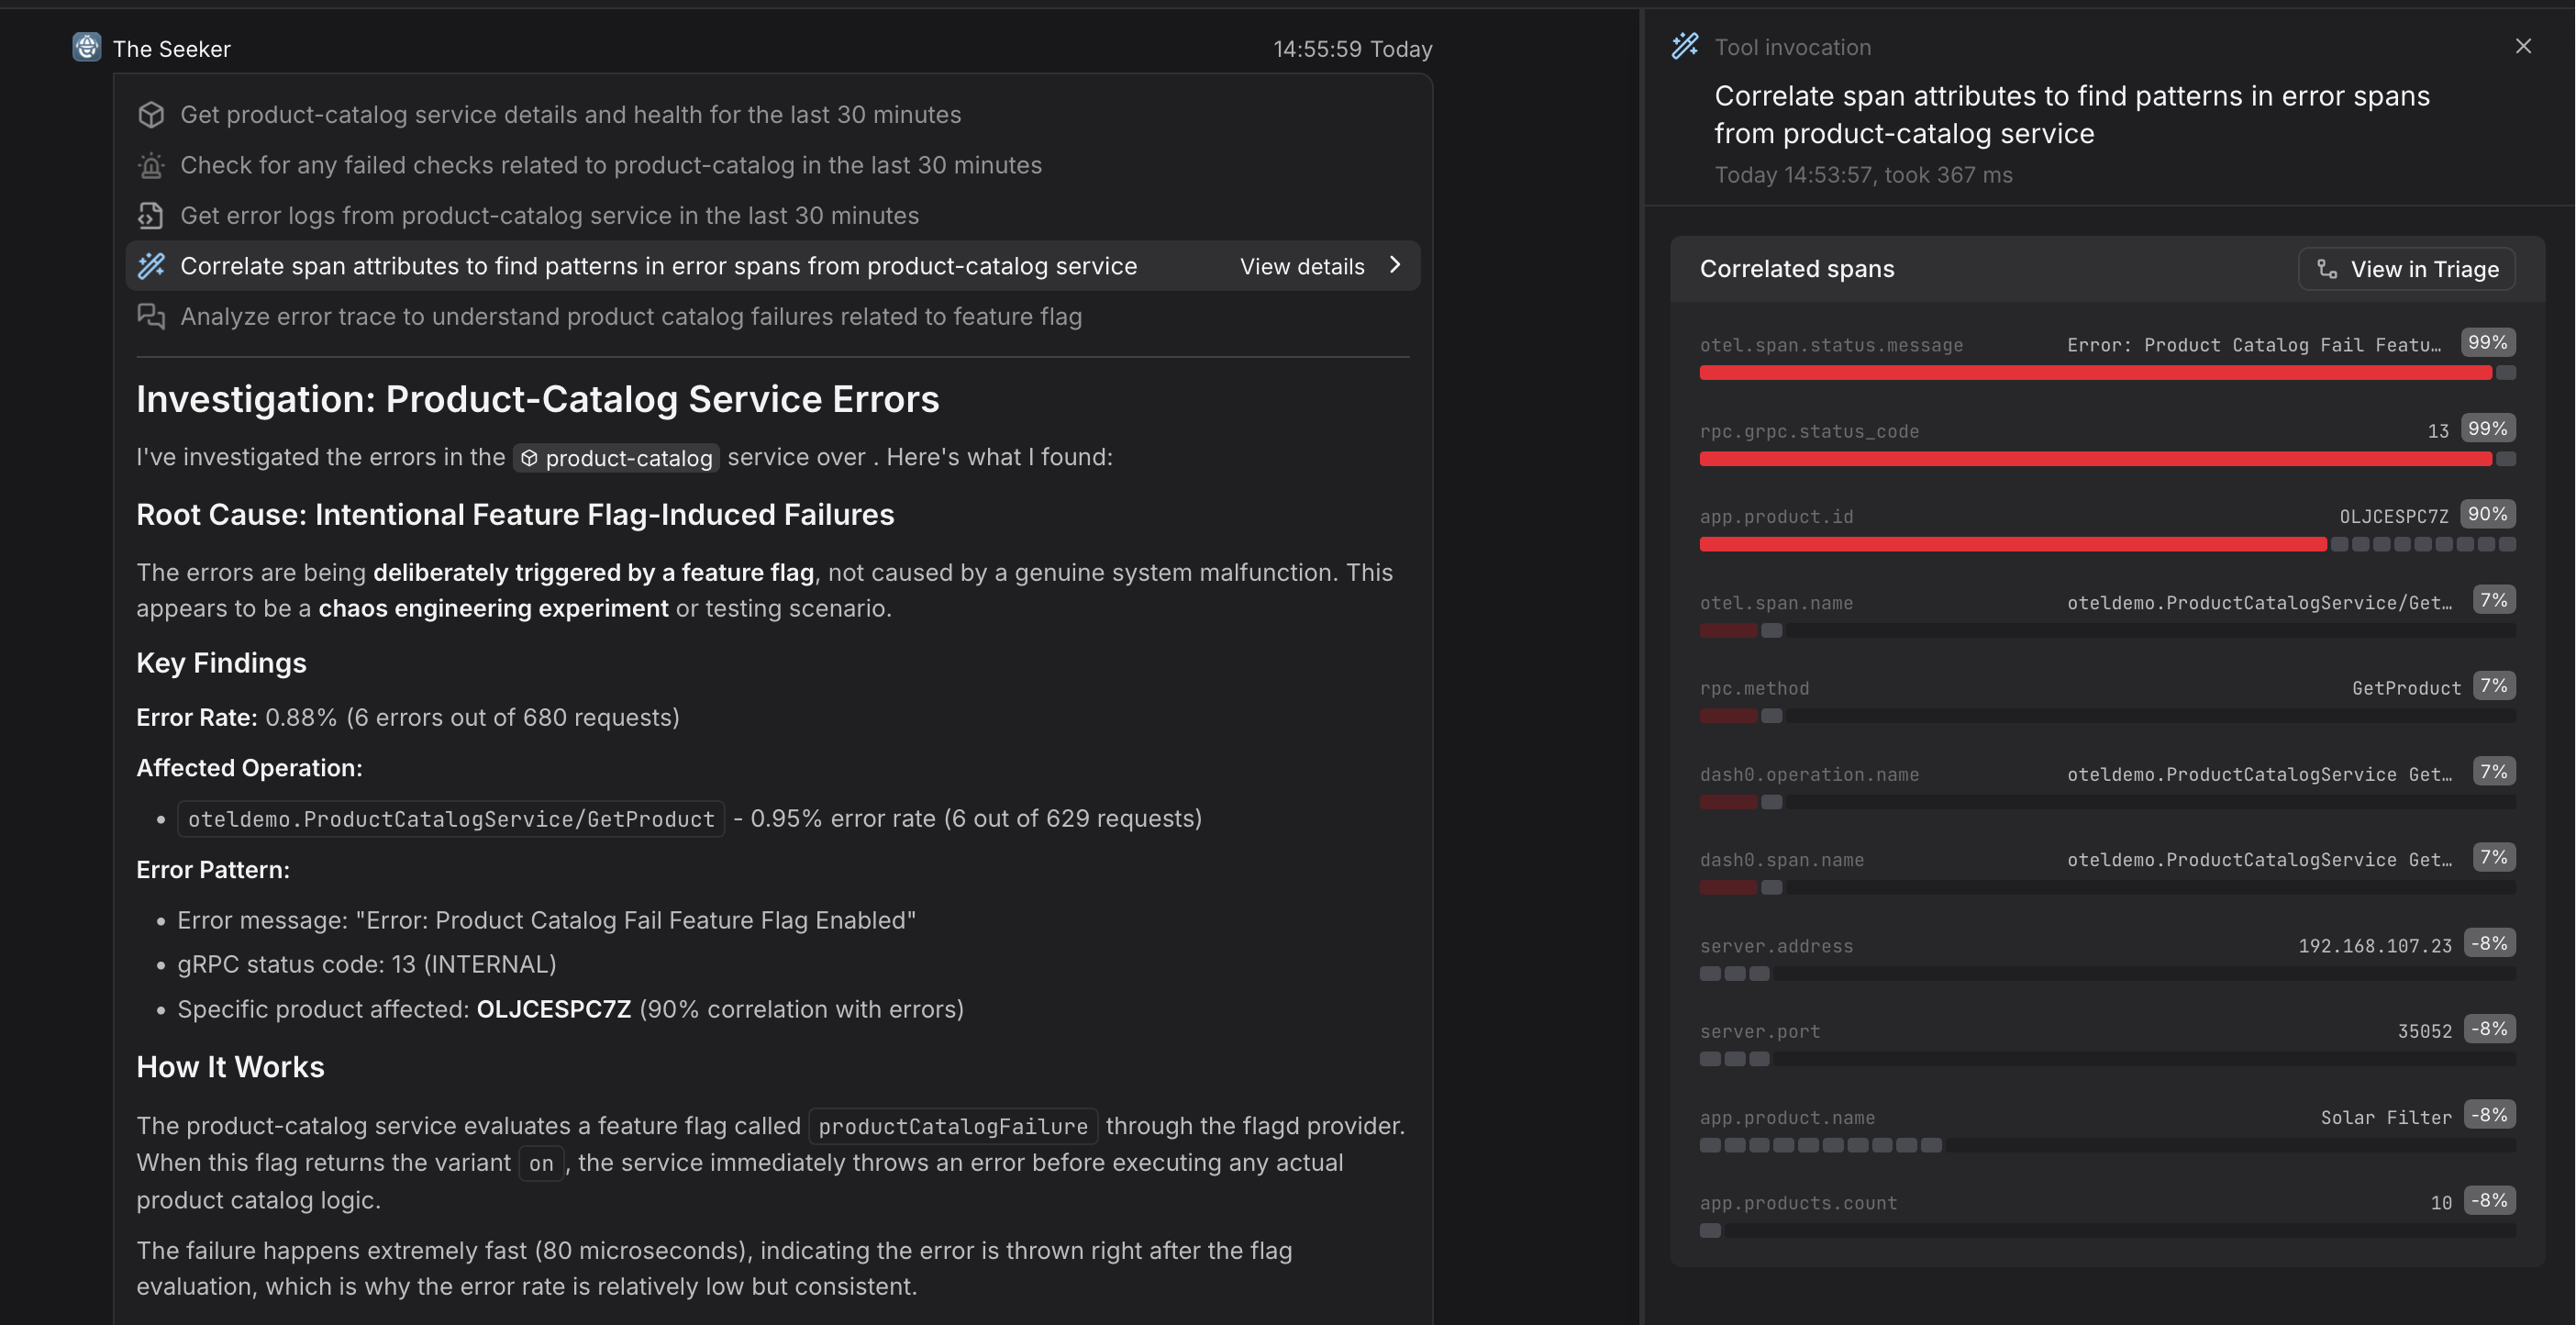Click the branch icon in View in Triage button
Image resolution: width=2576 pixels, height=1325 pixels.
coord(2327,269)
